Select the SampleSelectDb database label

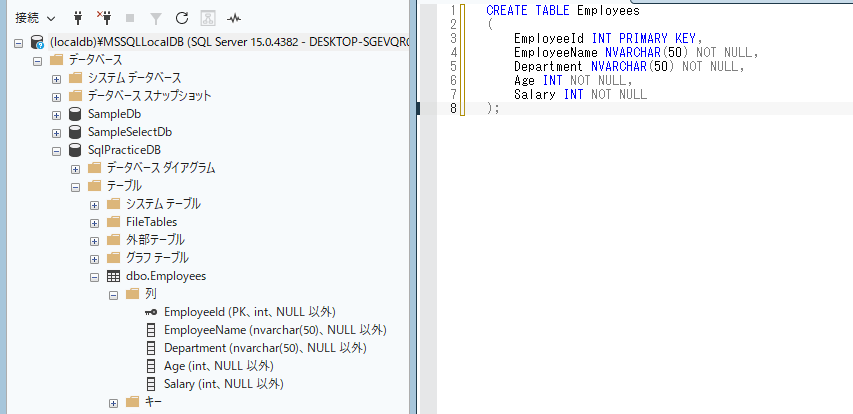click(x=130, y=132)
